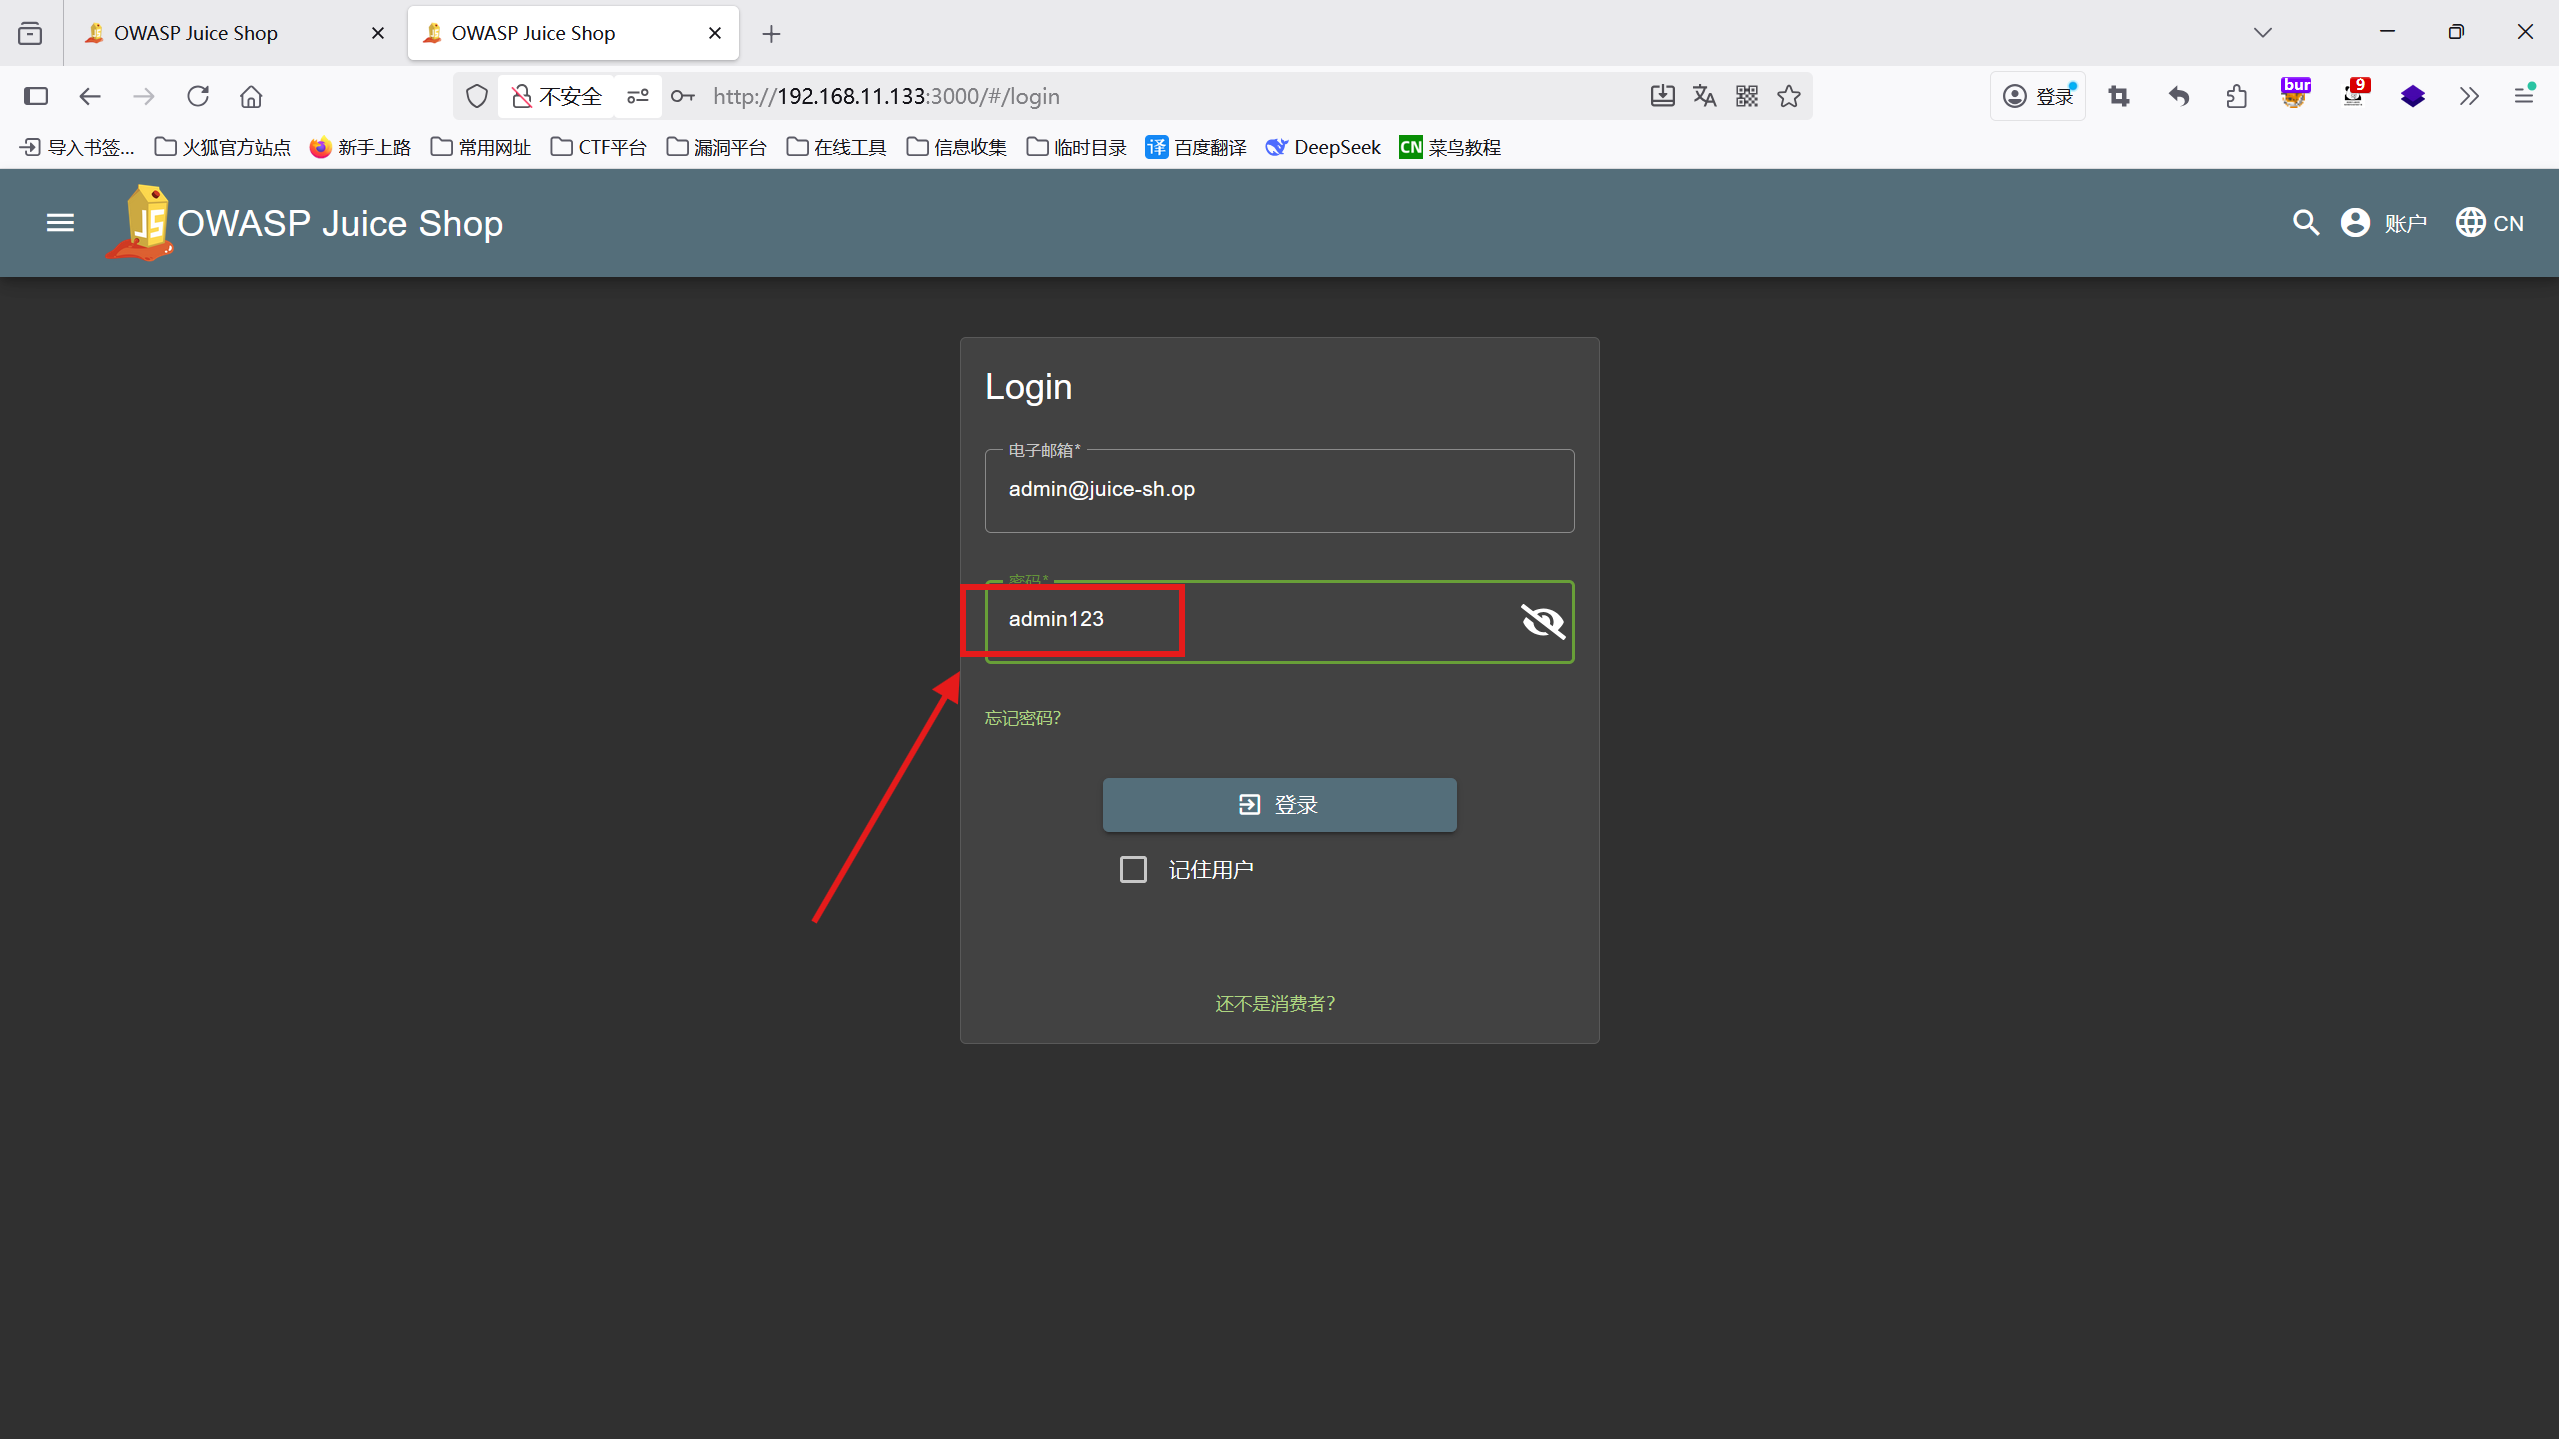This screenshot has height=1439, width=2559.
Task: Click the 忘记密码? forgot password link
Action: click(1022, 718)
